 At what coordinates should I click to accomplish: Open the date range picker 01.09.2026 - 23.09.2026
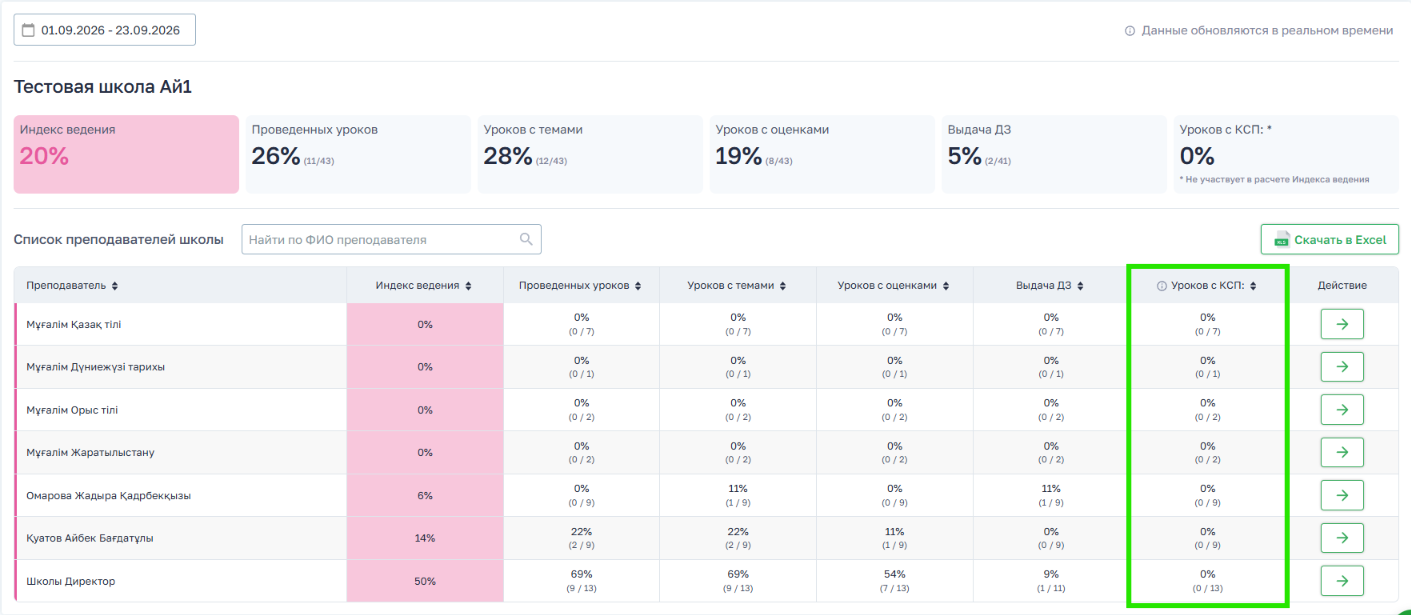pyautogui.click(x=104, y=30)
